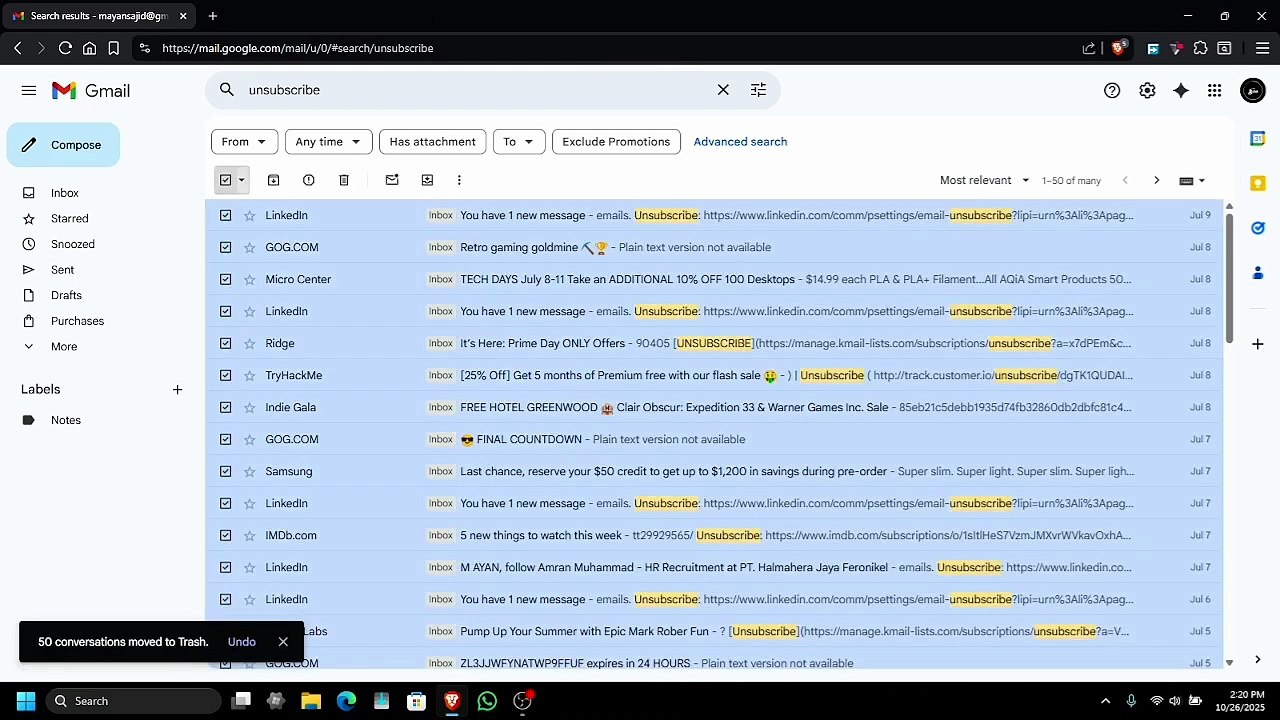Open the From filter dropdown
1280x720 pixels.
(x=245, y=142)
